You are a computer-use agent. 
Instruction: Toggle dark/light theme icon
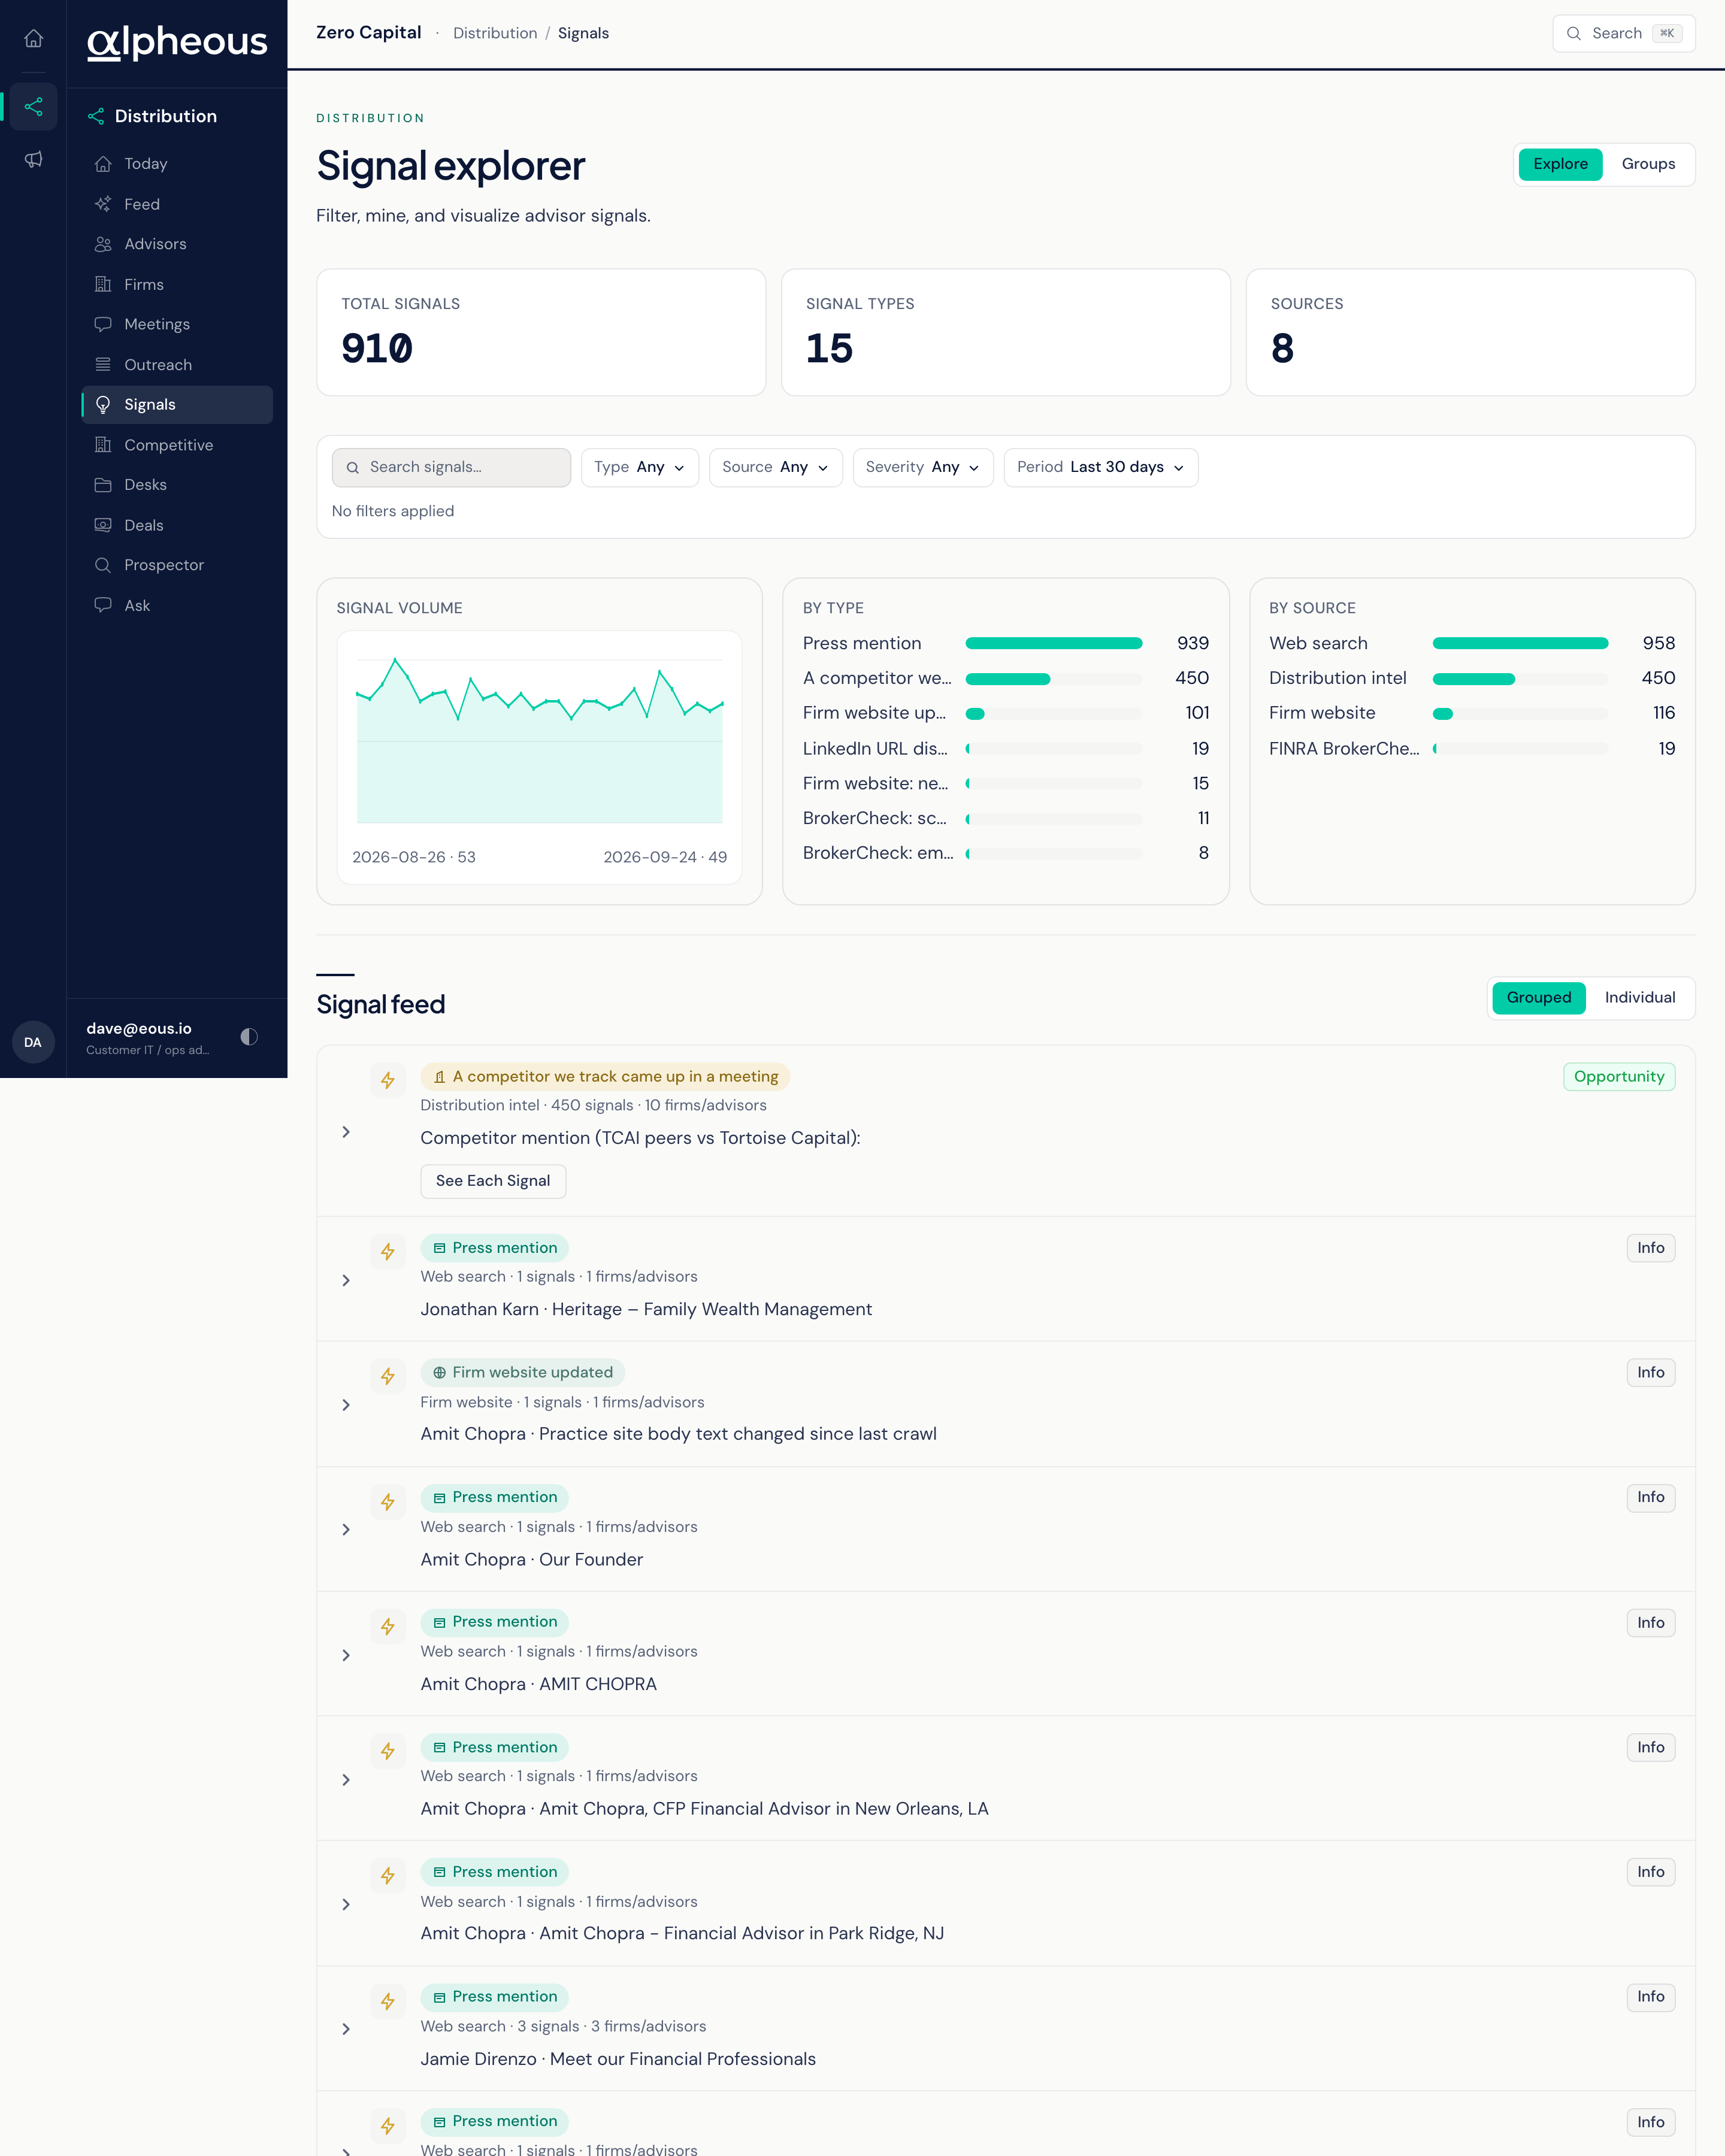click(249, 1037)
